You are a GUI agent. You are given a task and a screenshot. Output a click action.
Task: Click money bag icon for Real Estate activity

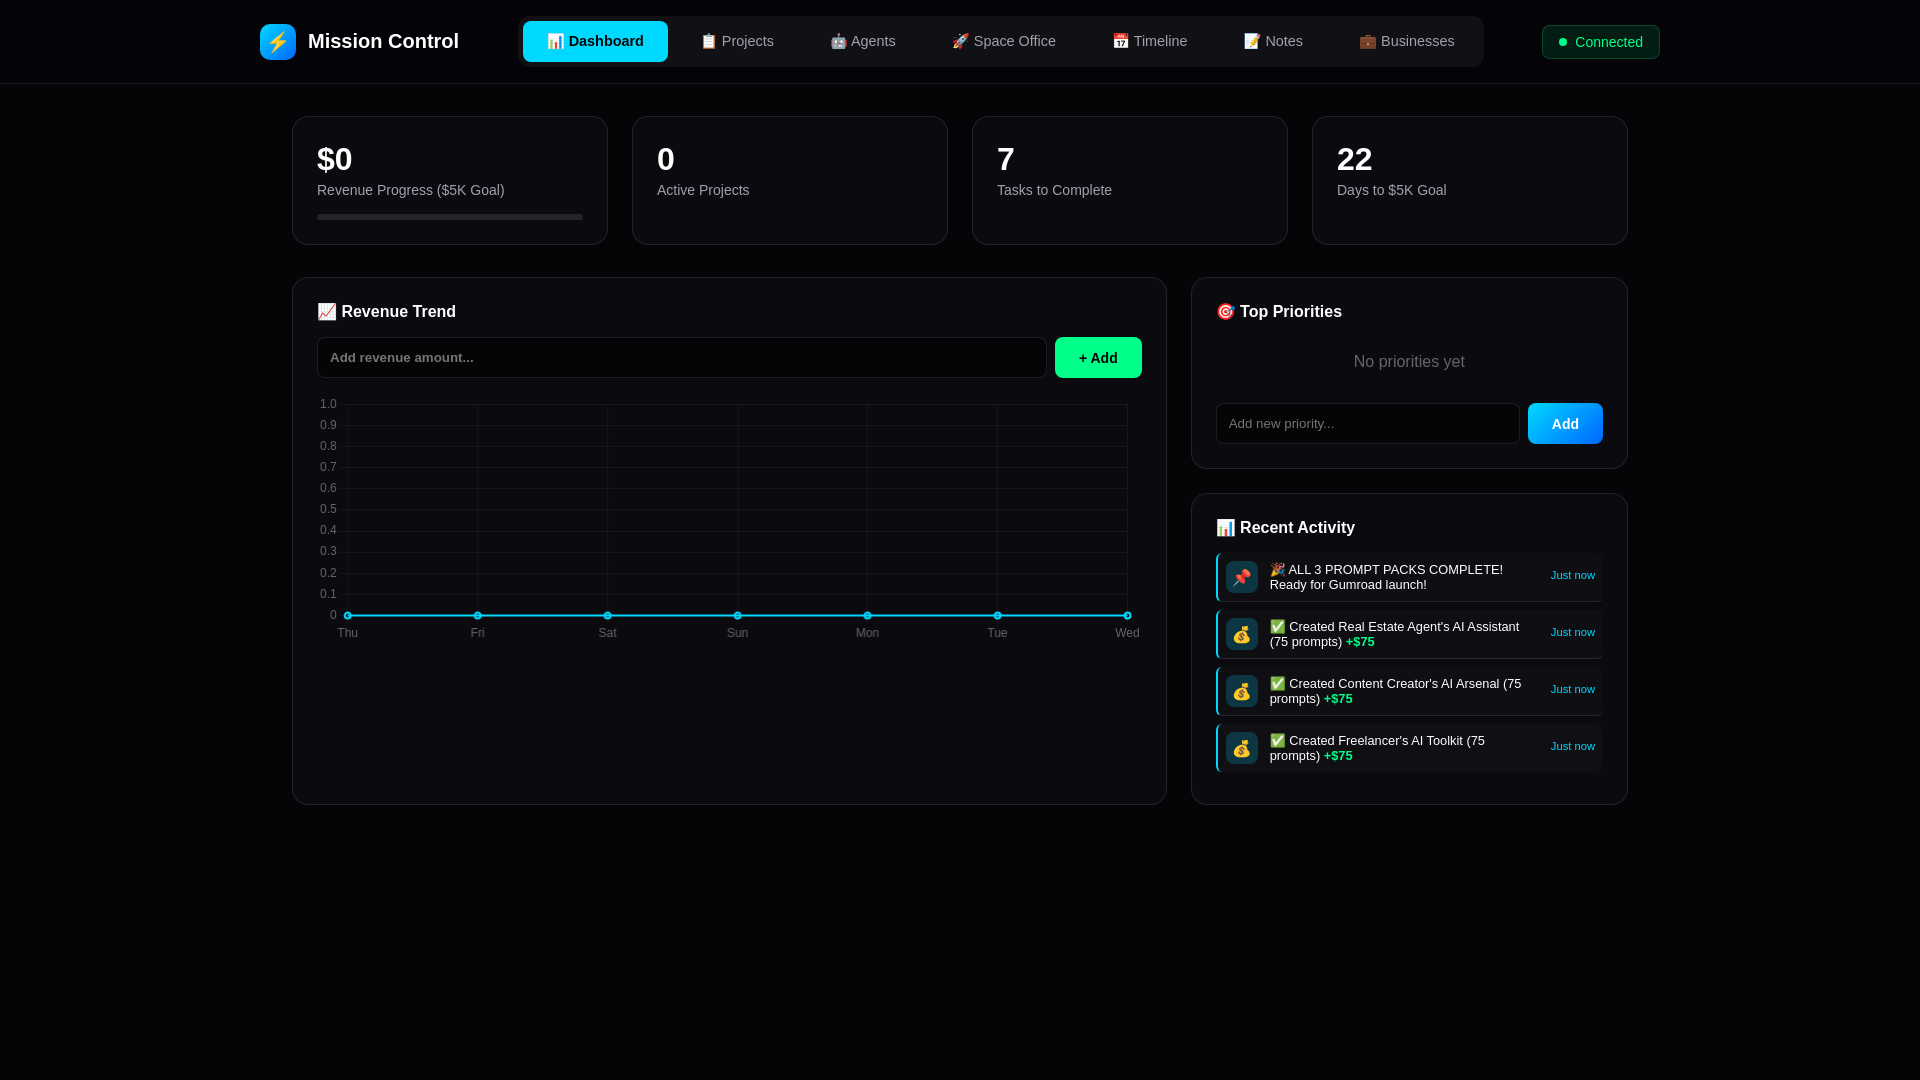(x=1242, y=634)
